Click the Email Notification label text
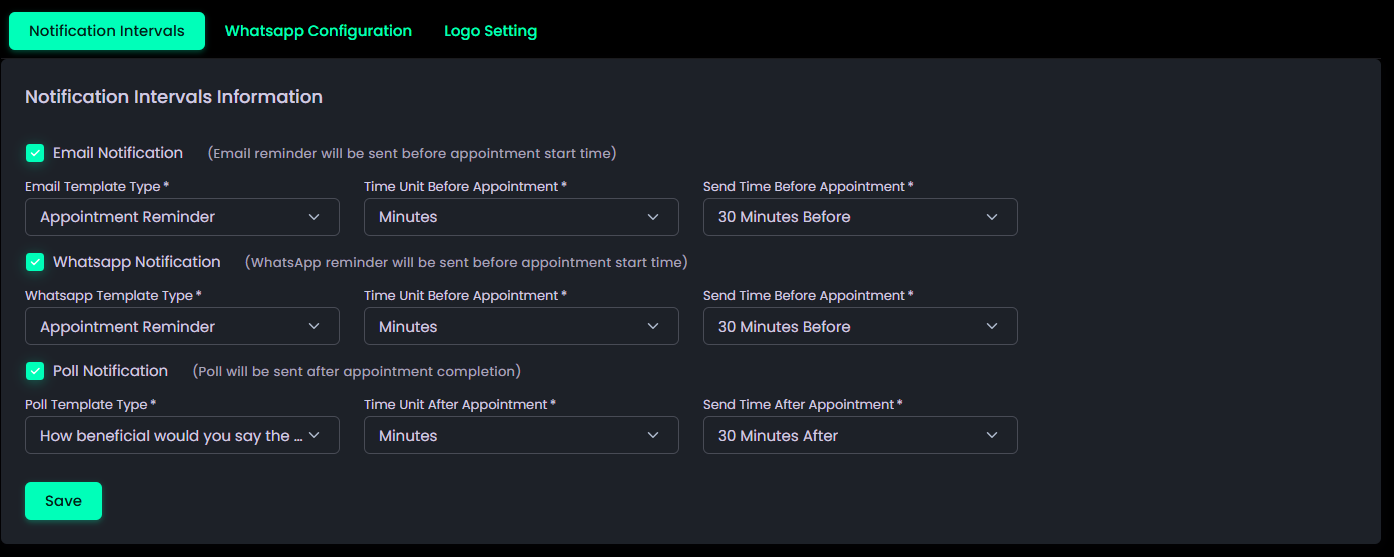 pos(118,153)
